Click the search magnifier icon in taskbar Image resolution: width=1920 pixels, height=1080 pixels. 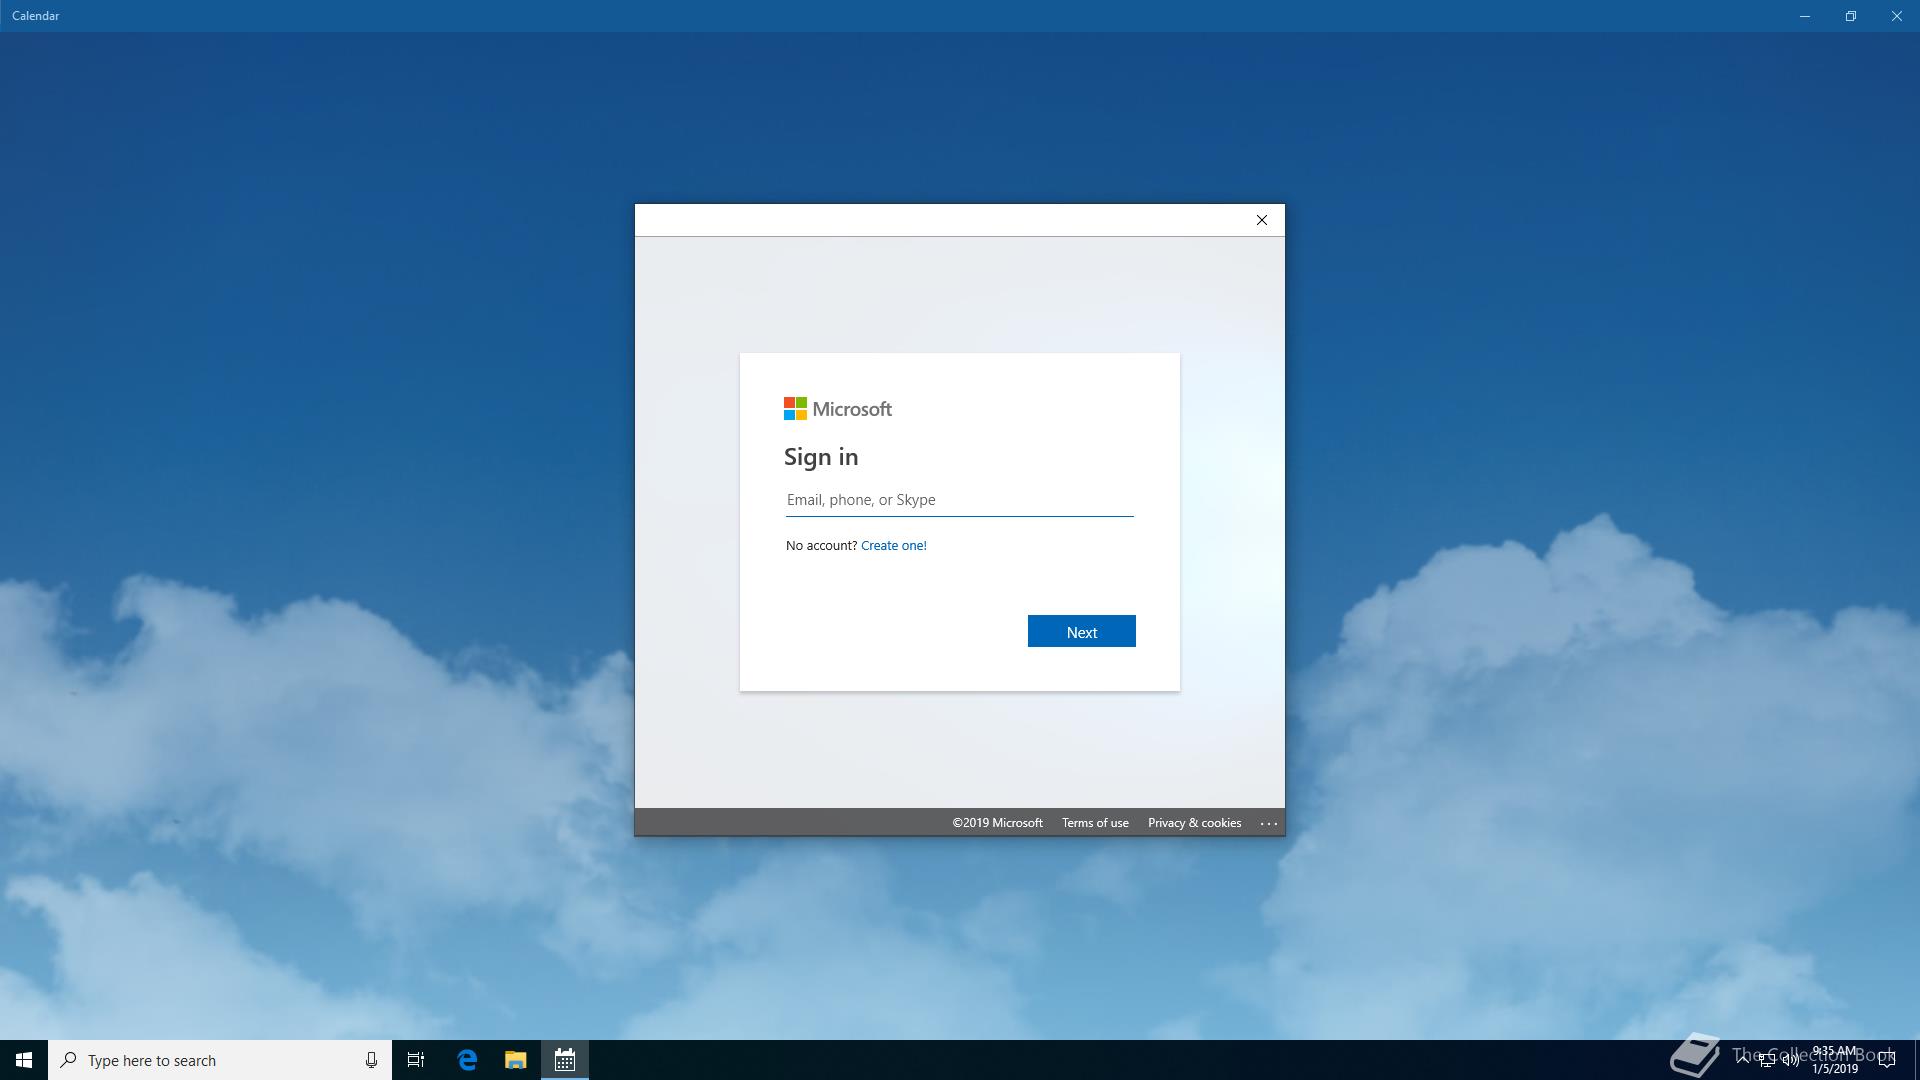click(x=68, y=1060)
